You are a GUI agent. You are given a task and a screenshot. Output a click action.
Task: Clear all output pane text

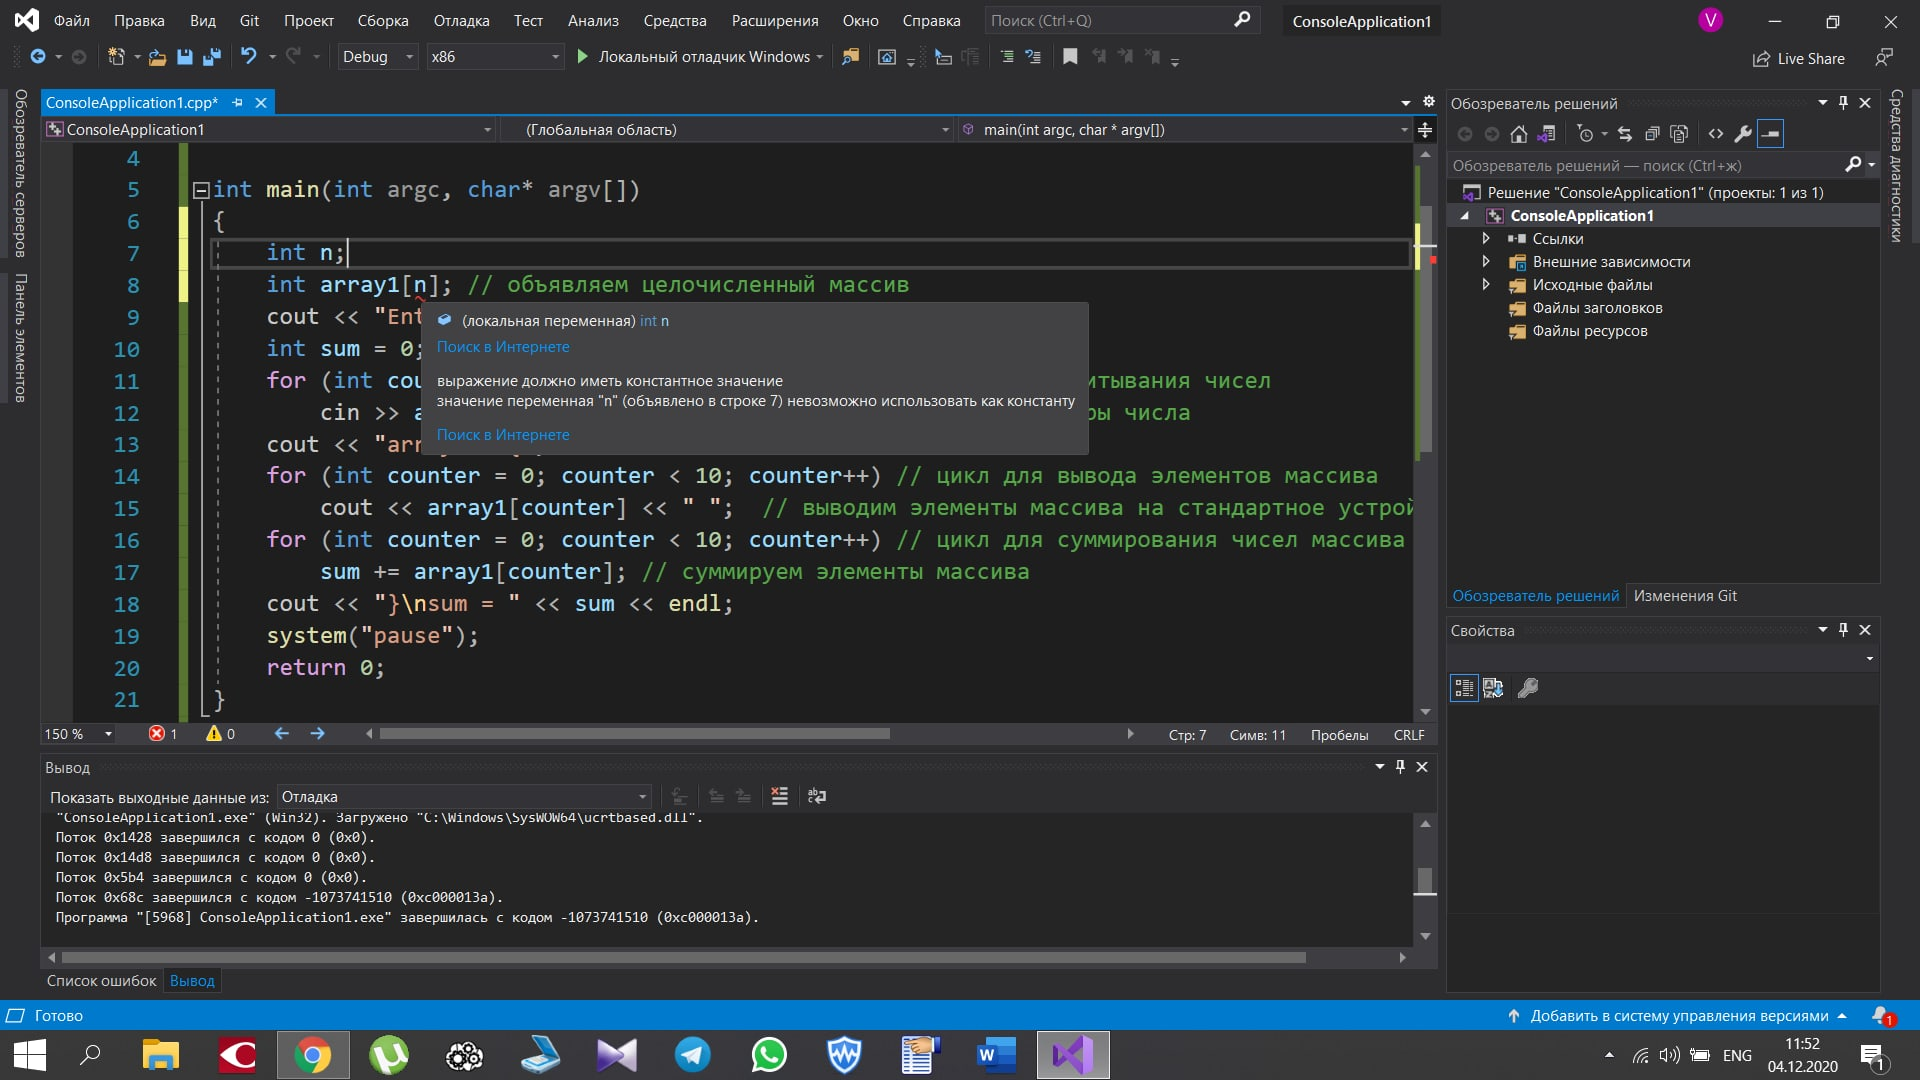click(x=779, y=796)
